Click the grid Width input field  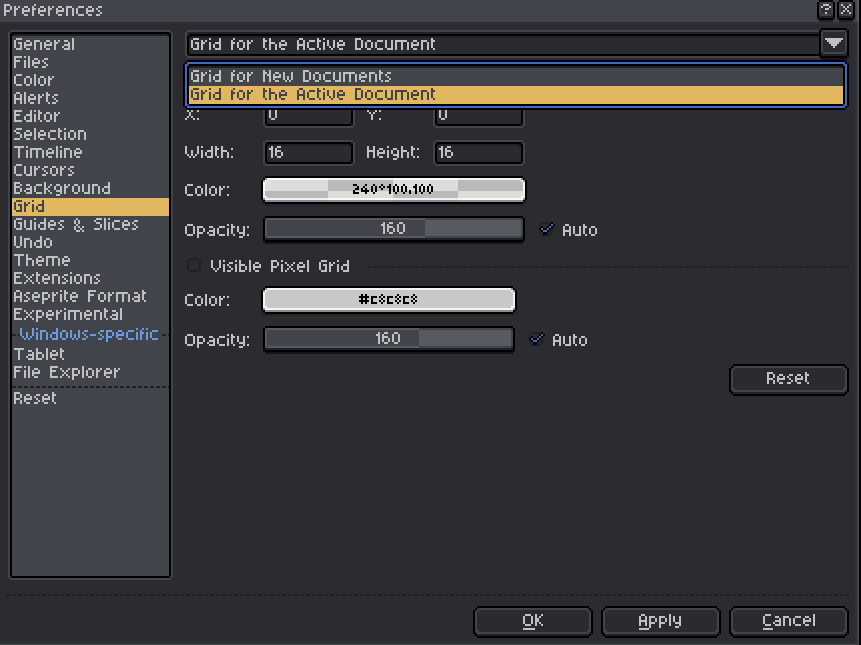tap(308, 153)
